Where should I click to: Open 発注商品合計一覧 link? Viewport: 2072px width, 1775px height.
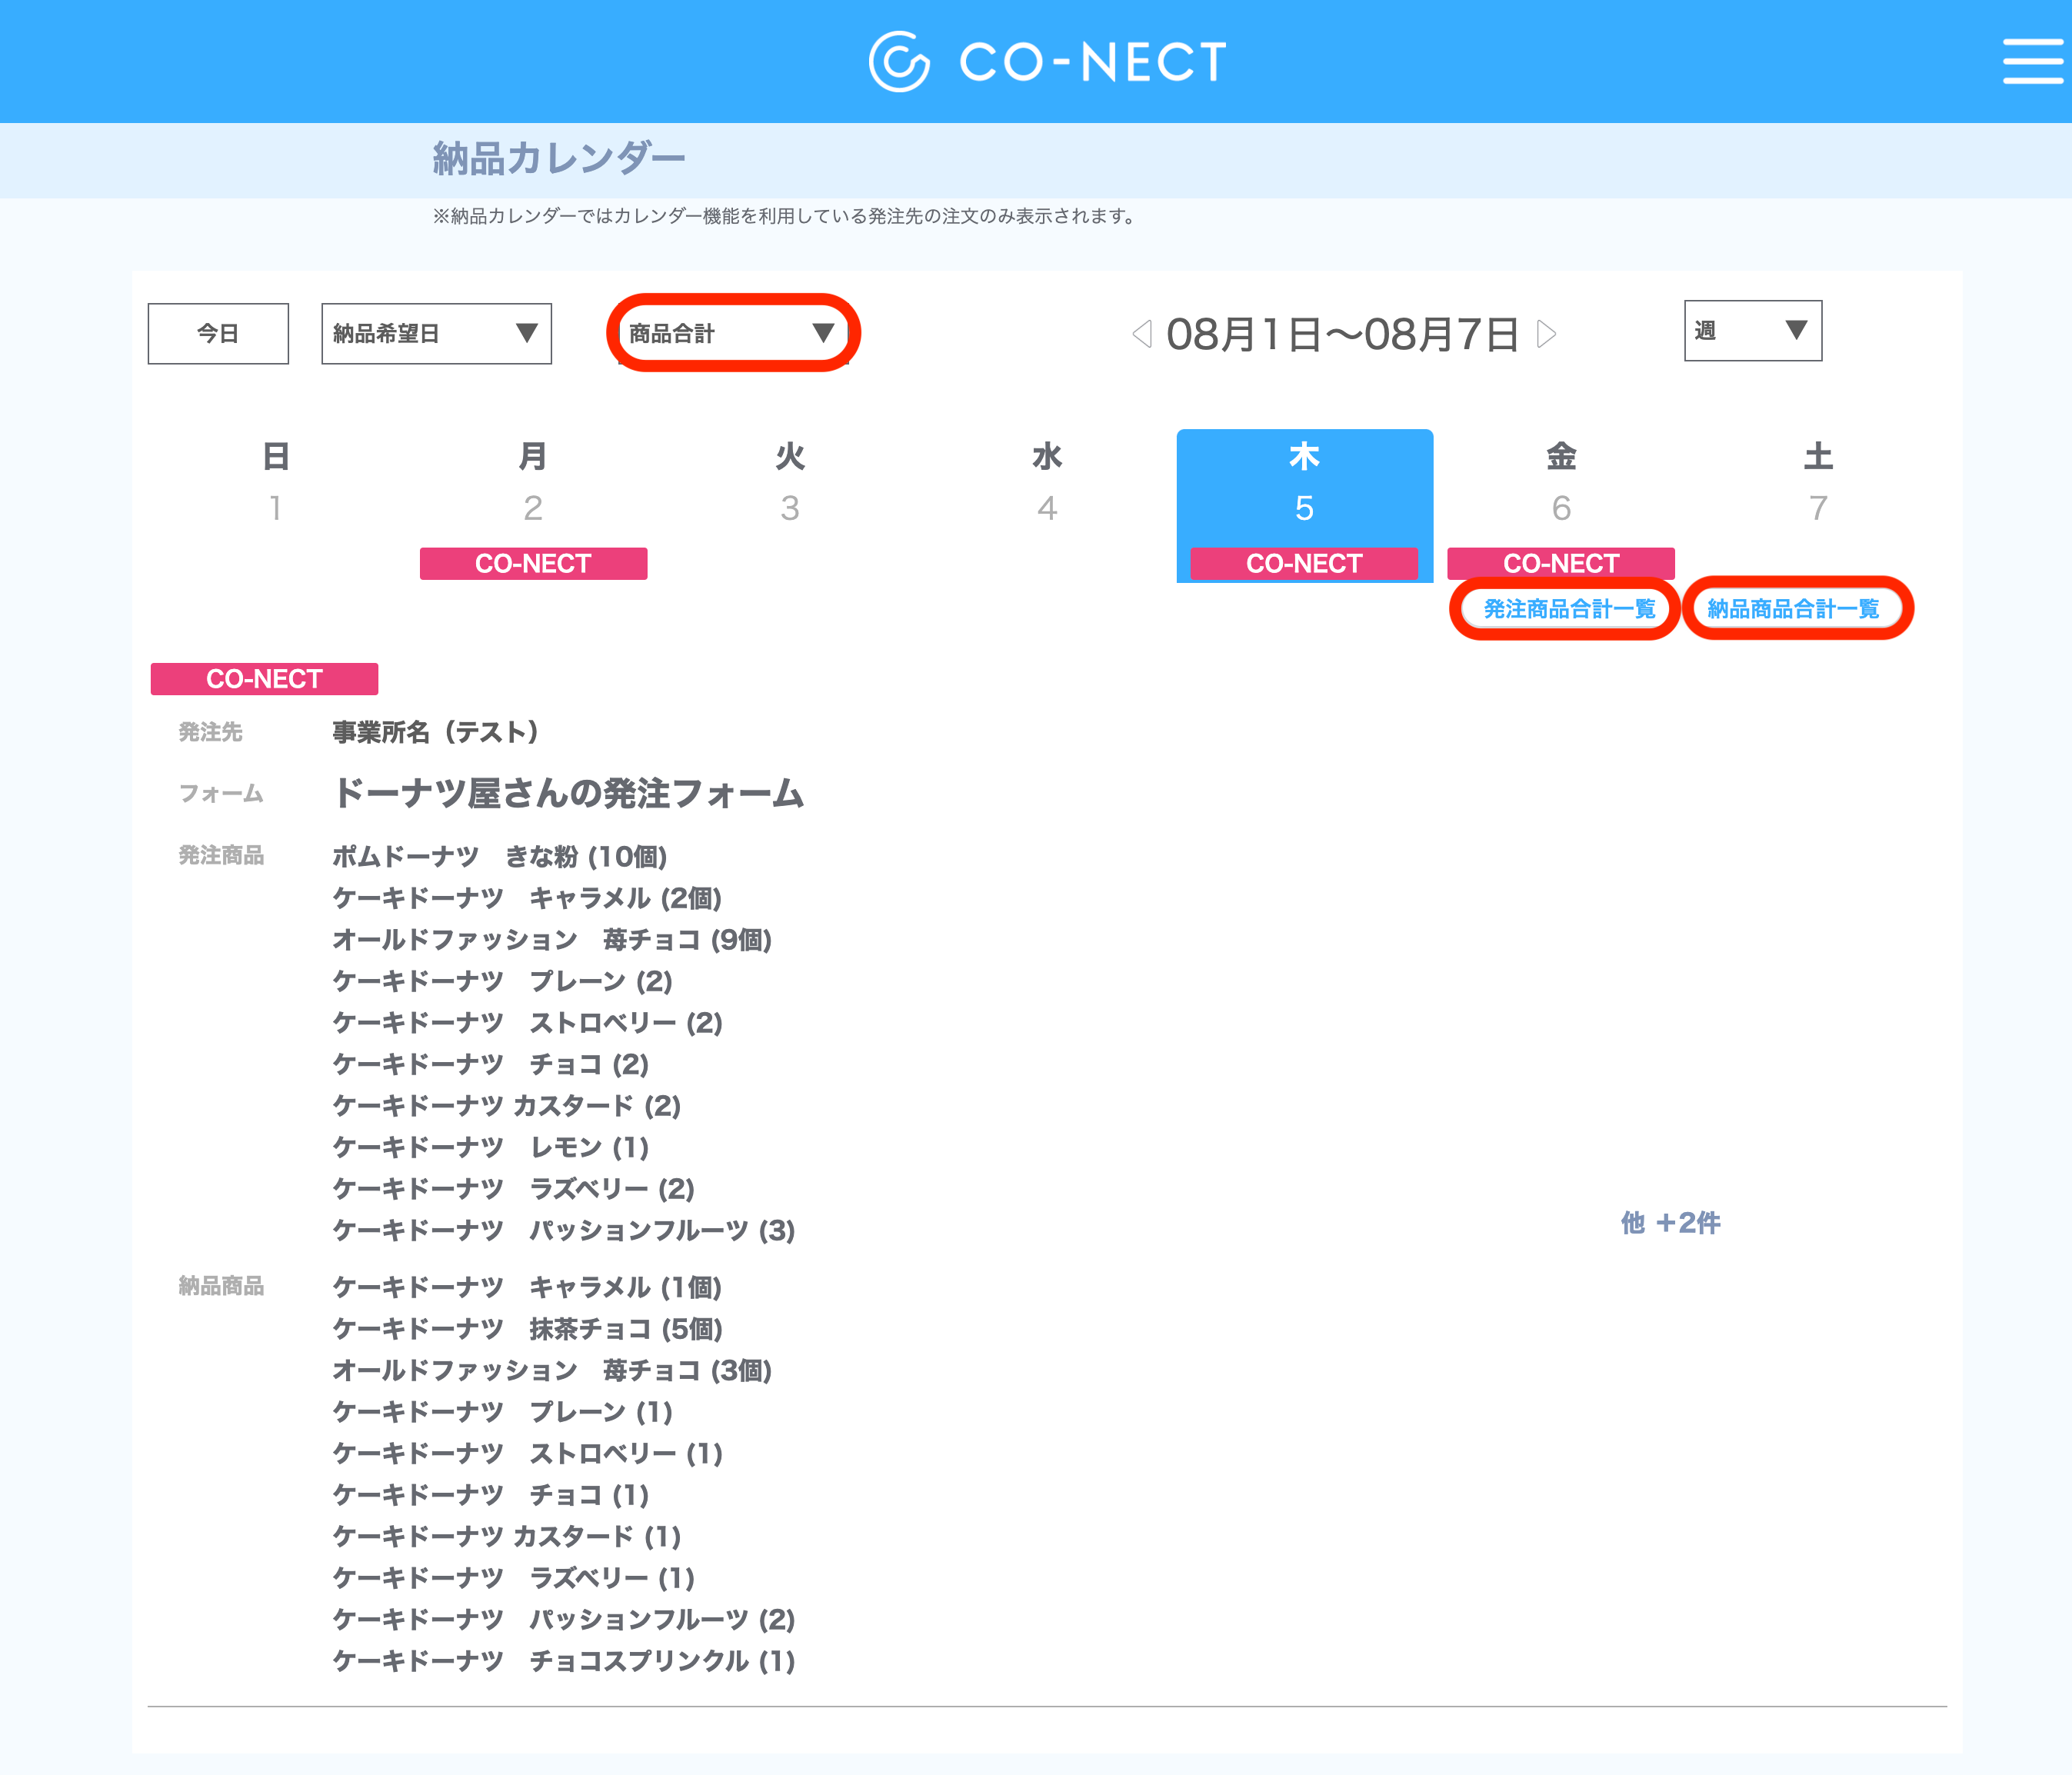tap(1568, 609)
